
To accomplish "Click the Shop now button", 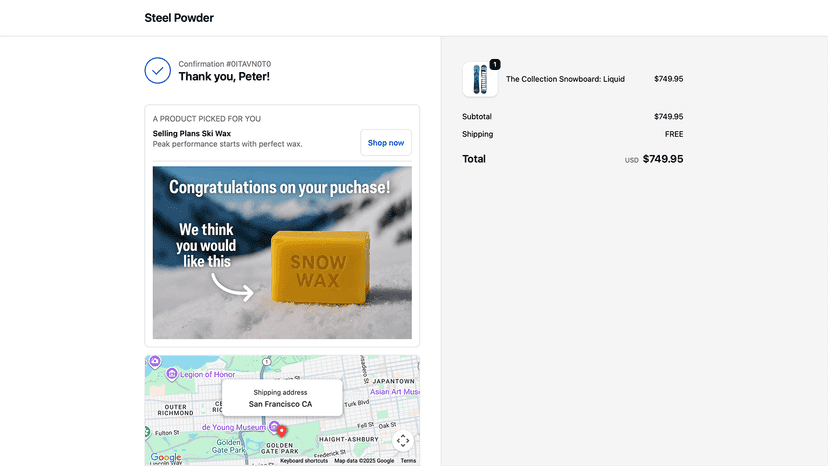I will click(386, 143).
